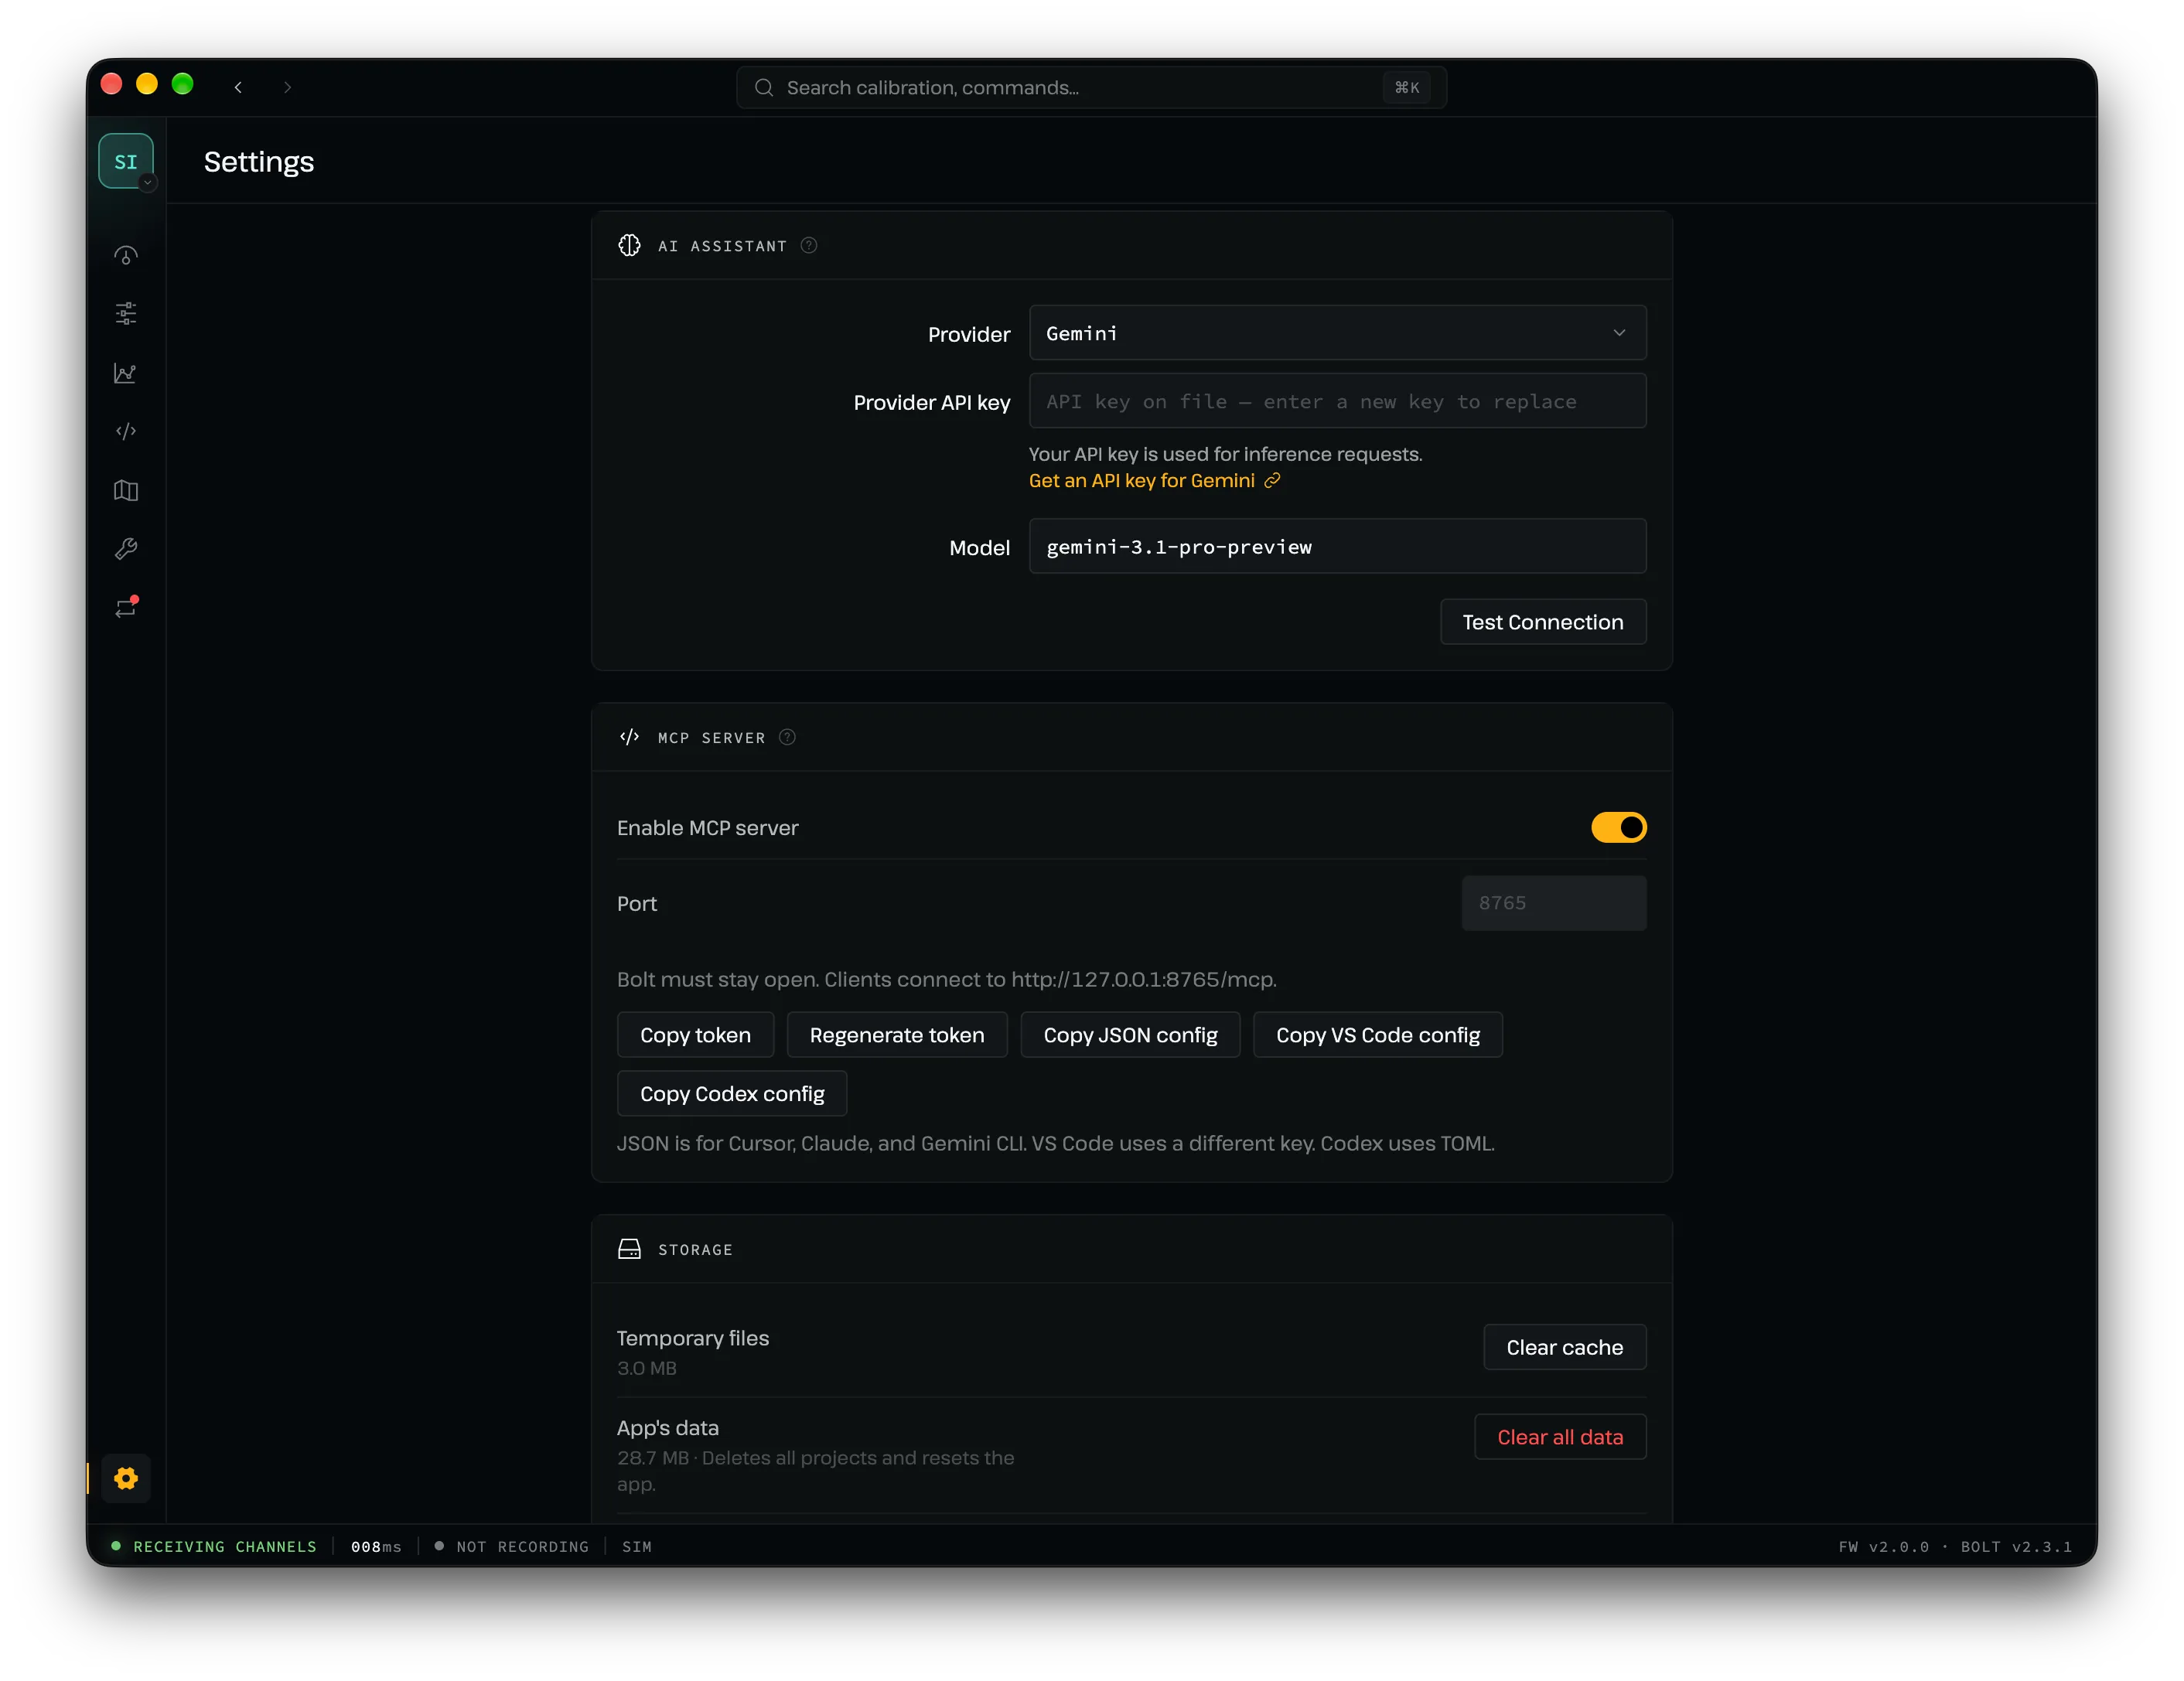2184x1681 pixels.
Task: Click Regenerate token button
Action: tap(896, 1035)
